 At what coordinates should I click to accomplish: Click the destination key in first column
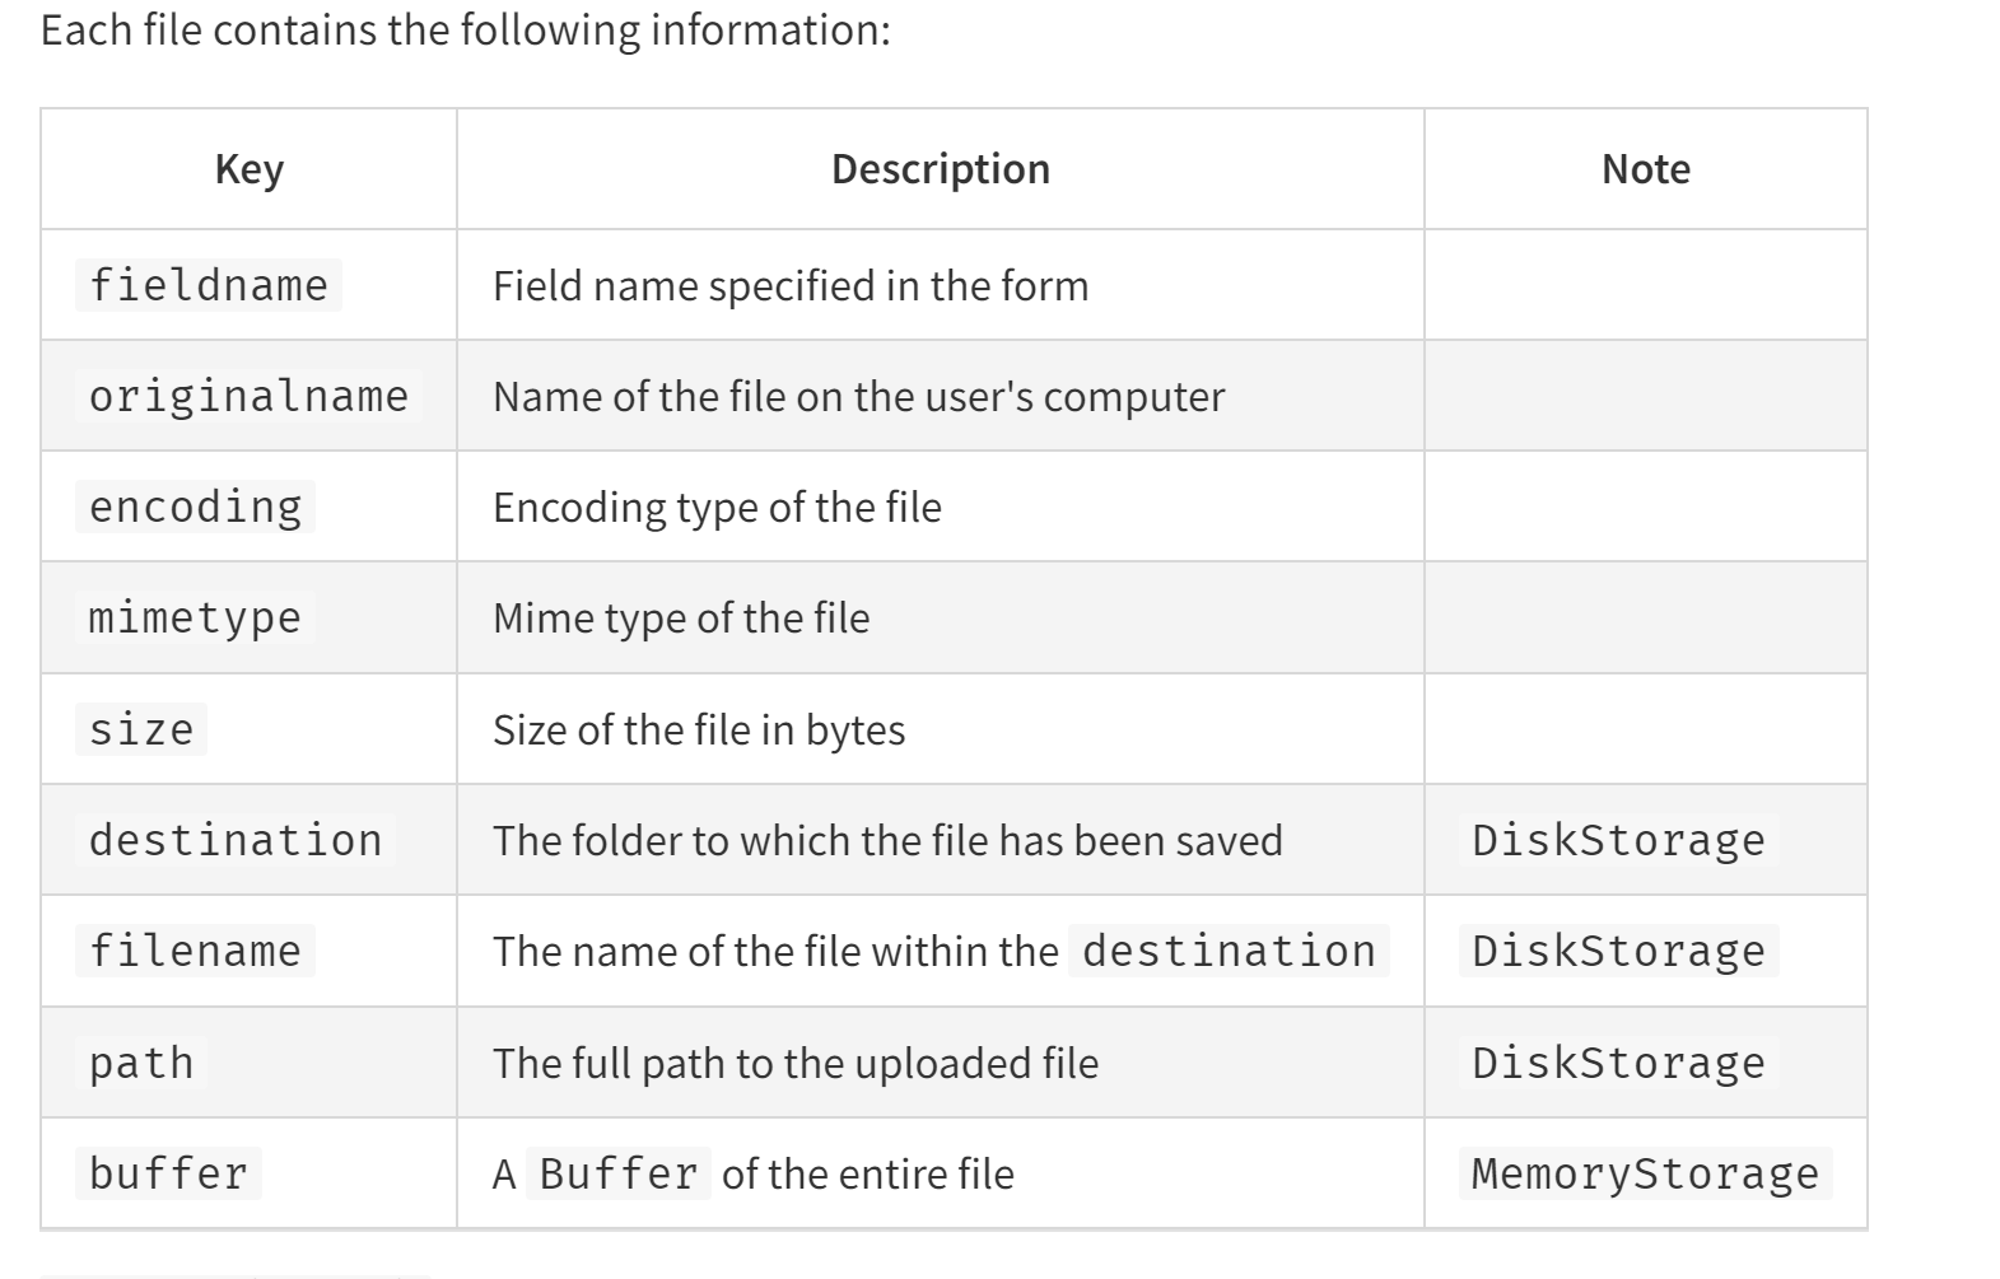tap(235, 840)
